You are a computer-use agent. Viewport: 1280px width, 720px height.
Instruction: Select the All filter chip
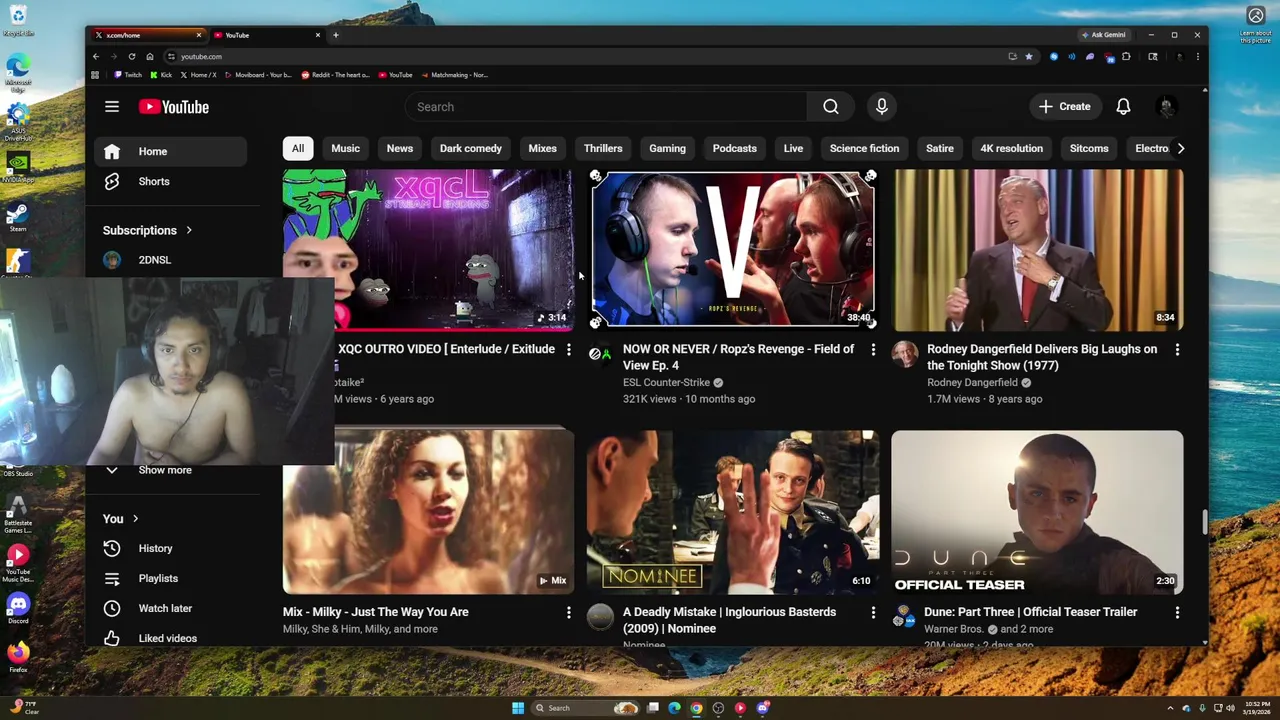point(298,148)
